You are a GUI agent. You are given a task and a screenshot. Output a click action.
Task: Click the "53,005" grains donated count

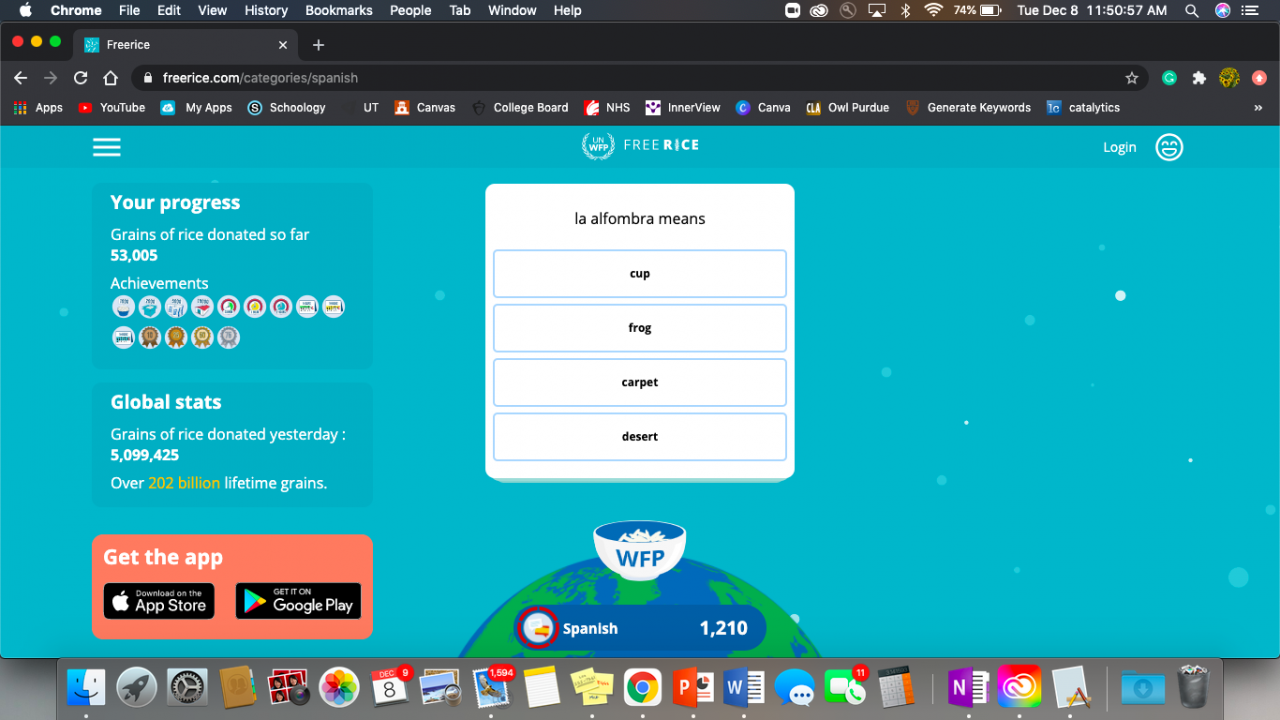134,255
